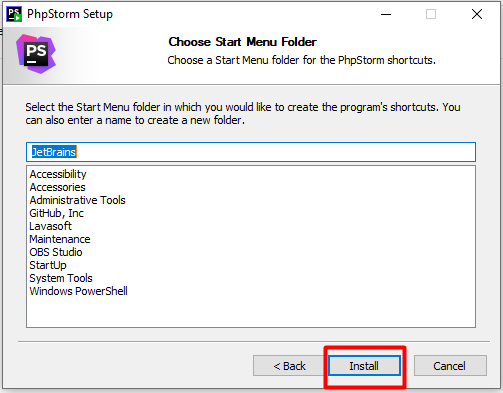This screenshot has width=503, height=393.
Task: Cancel the PhpStorm setup
Action: tap(450, 366)
